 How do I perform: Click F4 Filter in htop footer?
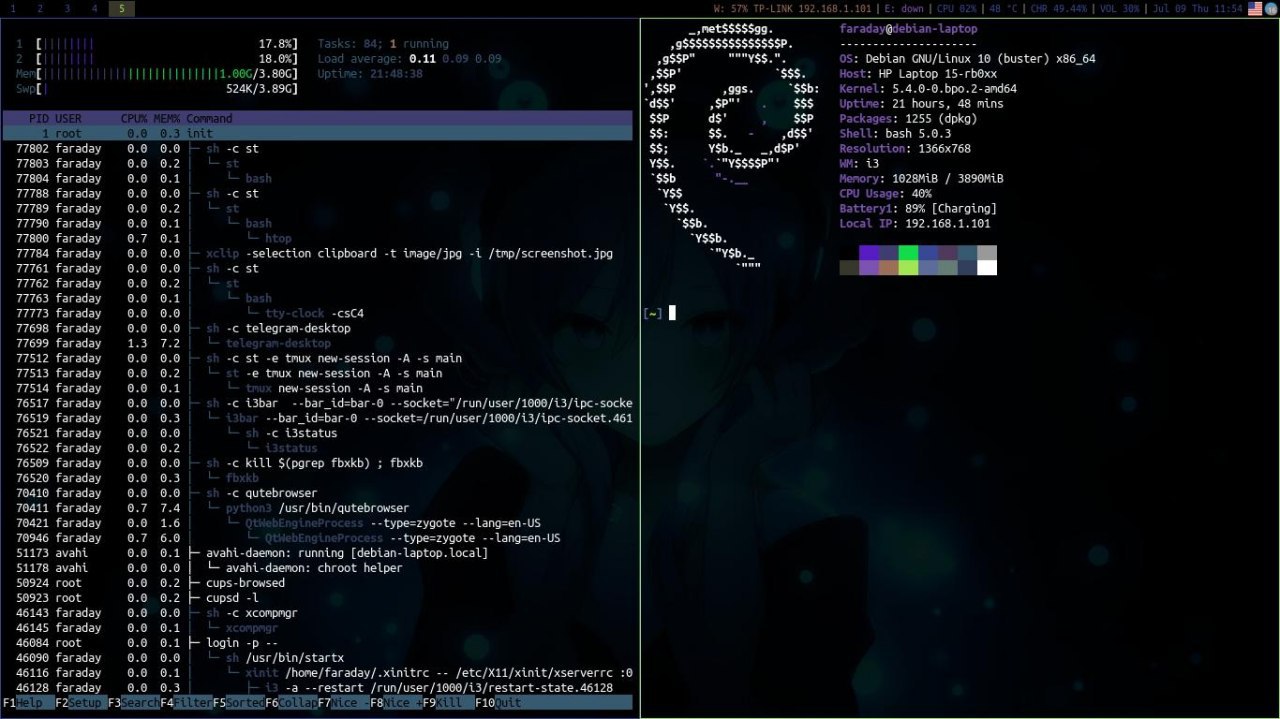pos(186,703)
